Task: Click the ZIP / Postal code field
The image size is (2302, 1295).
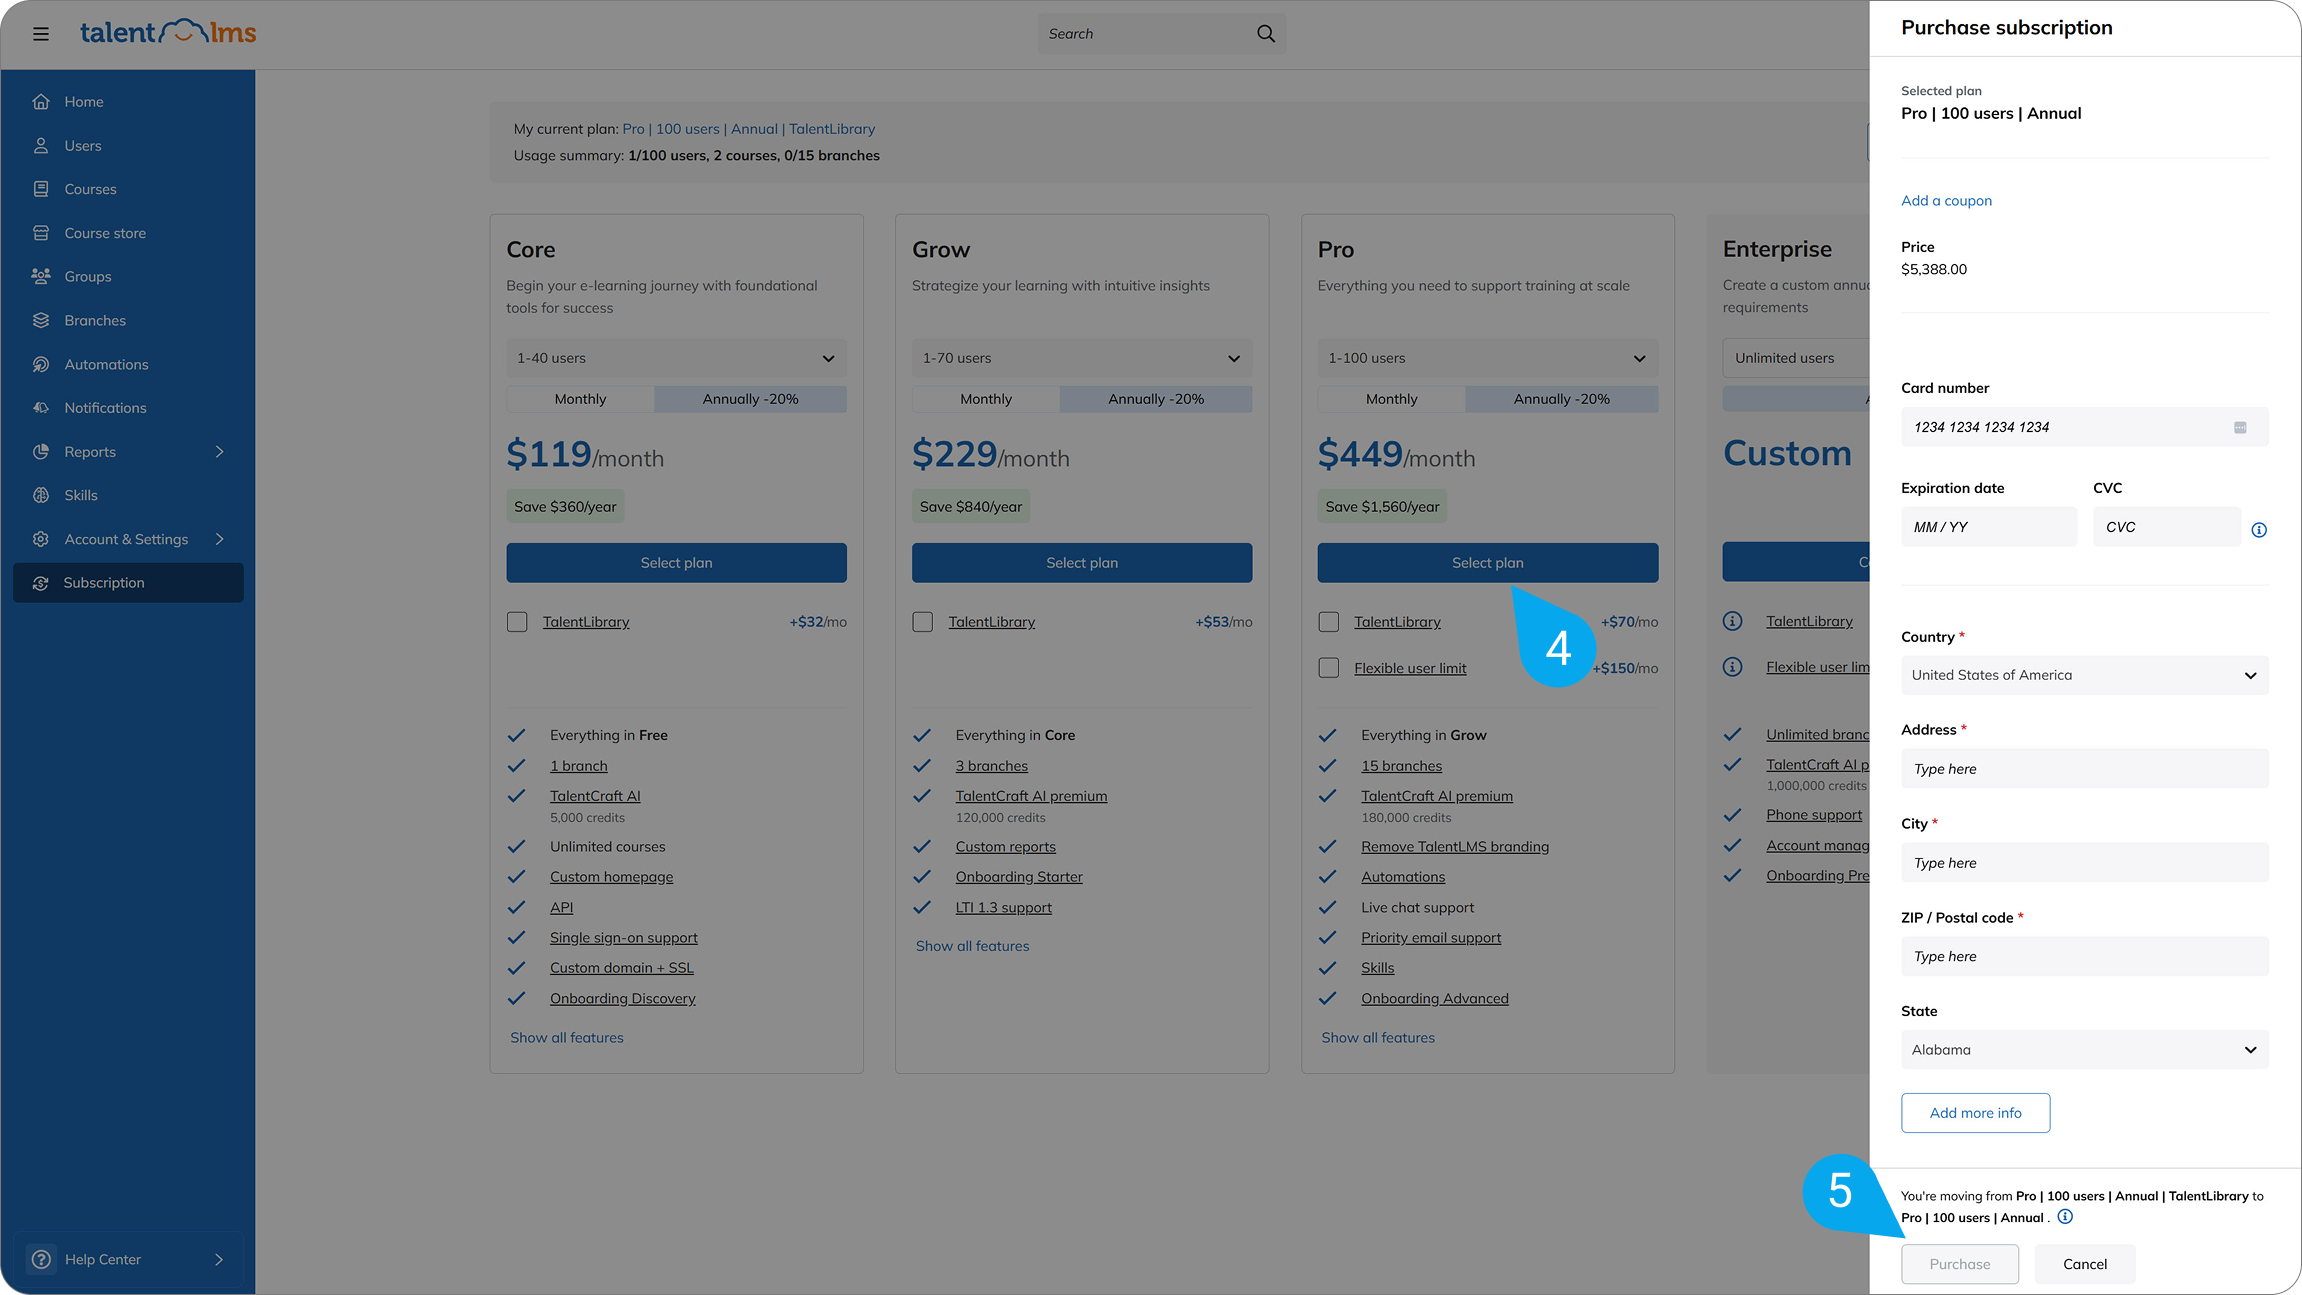Action: 2085,957
